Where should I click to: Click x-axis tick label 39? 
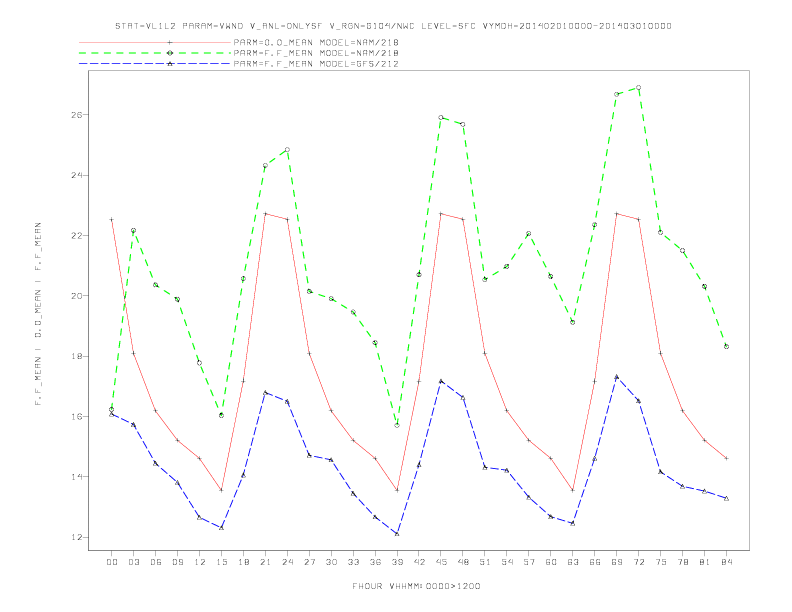coord(397,562)
